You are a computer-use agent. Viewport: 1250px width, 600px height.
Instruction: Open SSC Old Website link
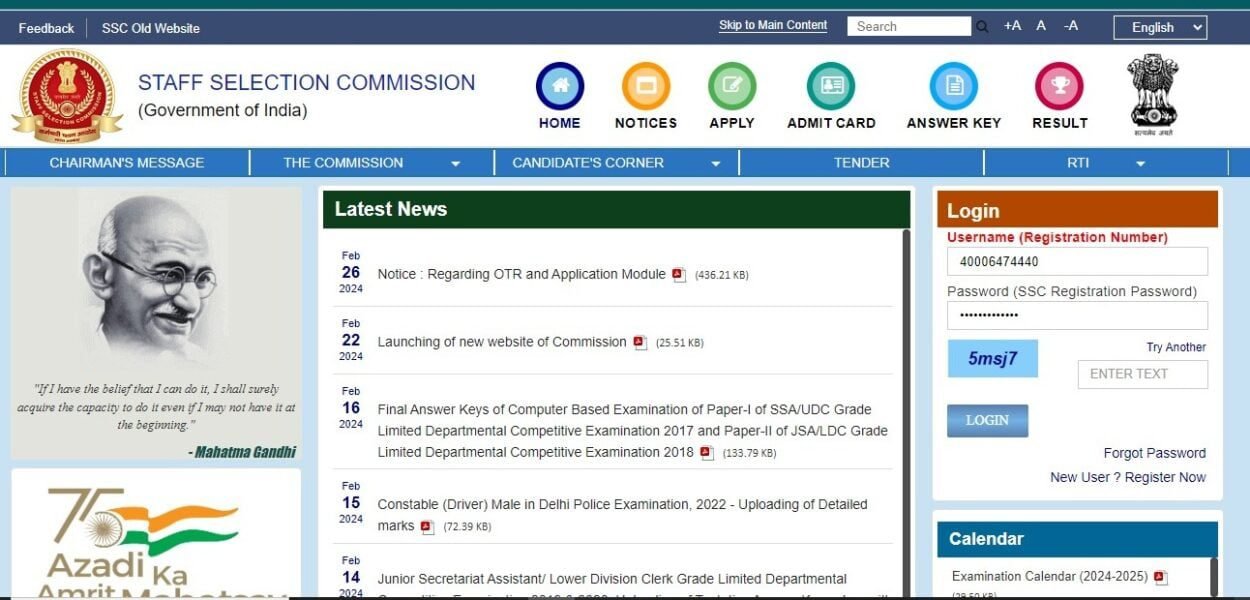point(151,28)
